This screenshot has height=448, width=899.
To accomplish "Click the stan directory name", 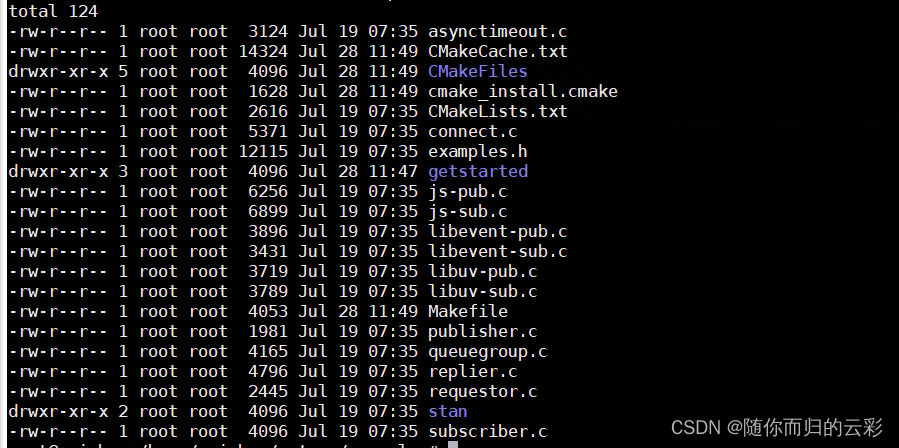I will (x=447, y=411).
